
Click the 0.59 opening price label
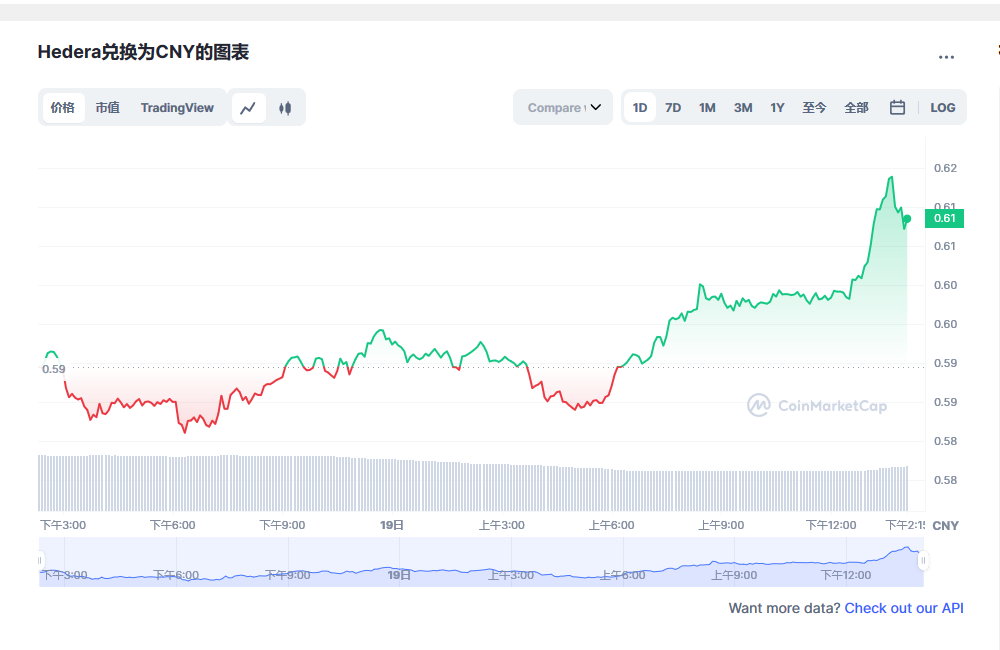point(54,369)
